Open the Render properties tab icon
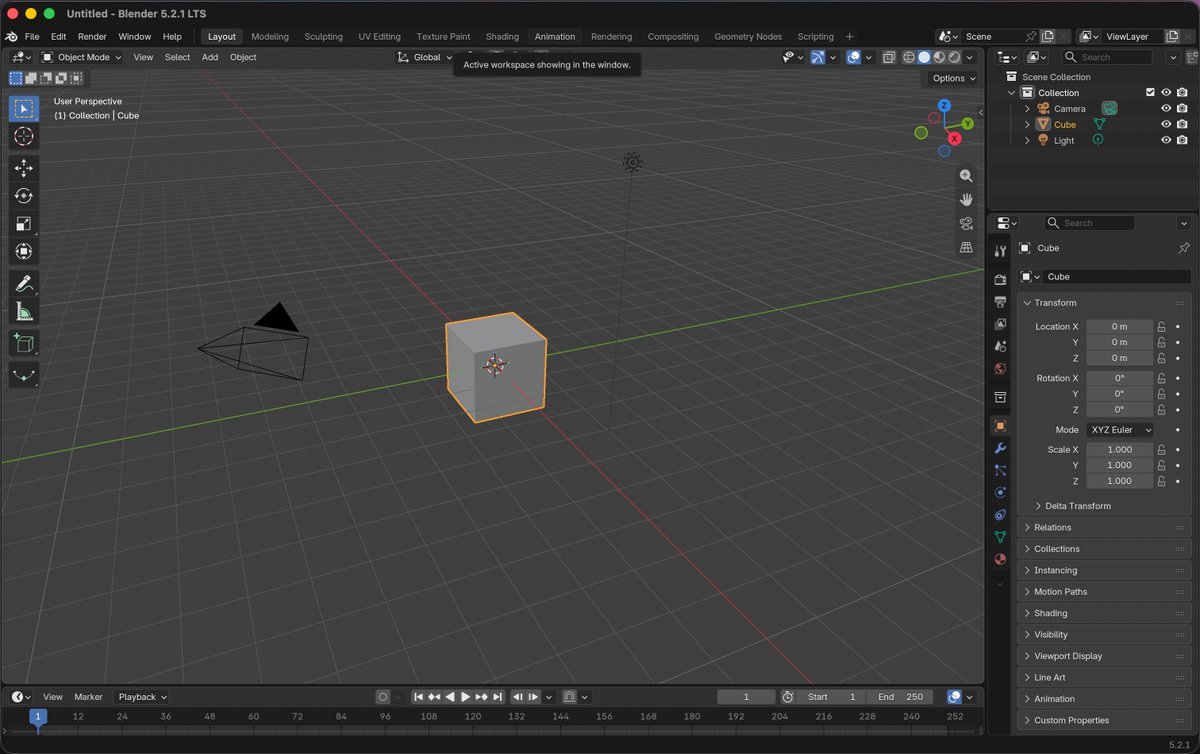Screen dimensions: 1200x754 click(1000, 279)
